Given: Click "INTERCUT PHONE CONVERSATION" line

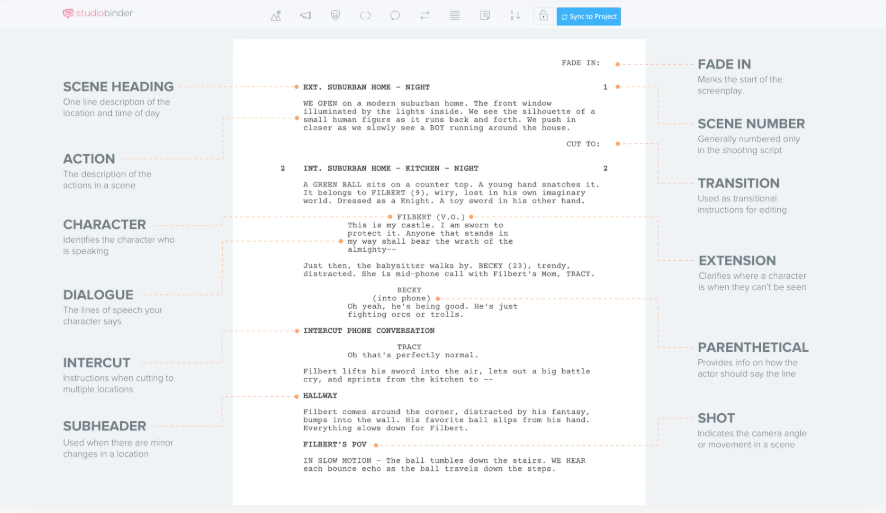Looking at the screenshot, I should [369, 331].
